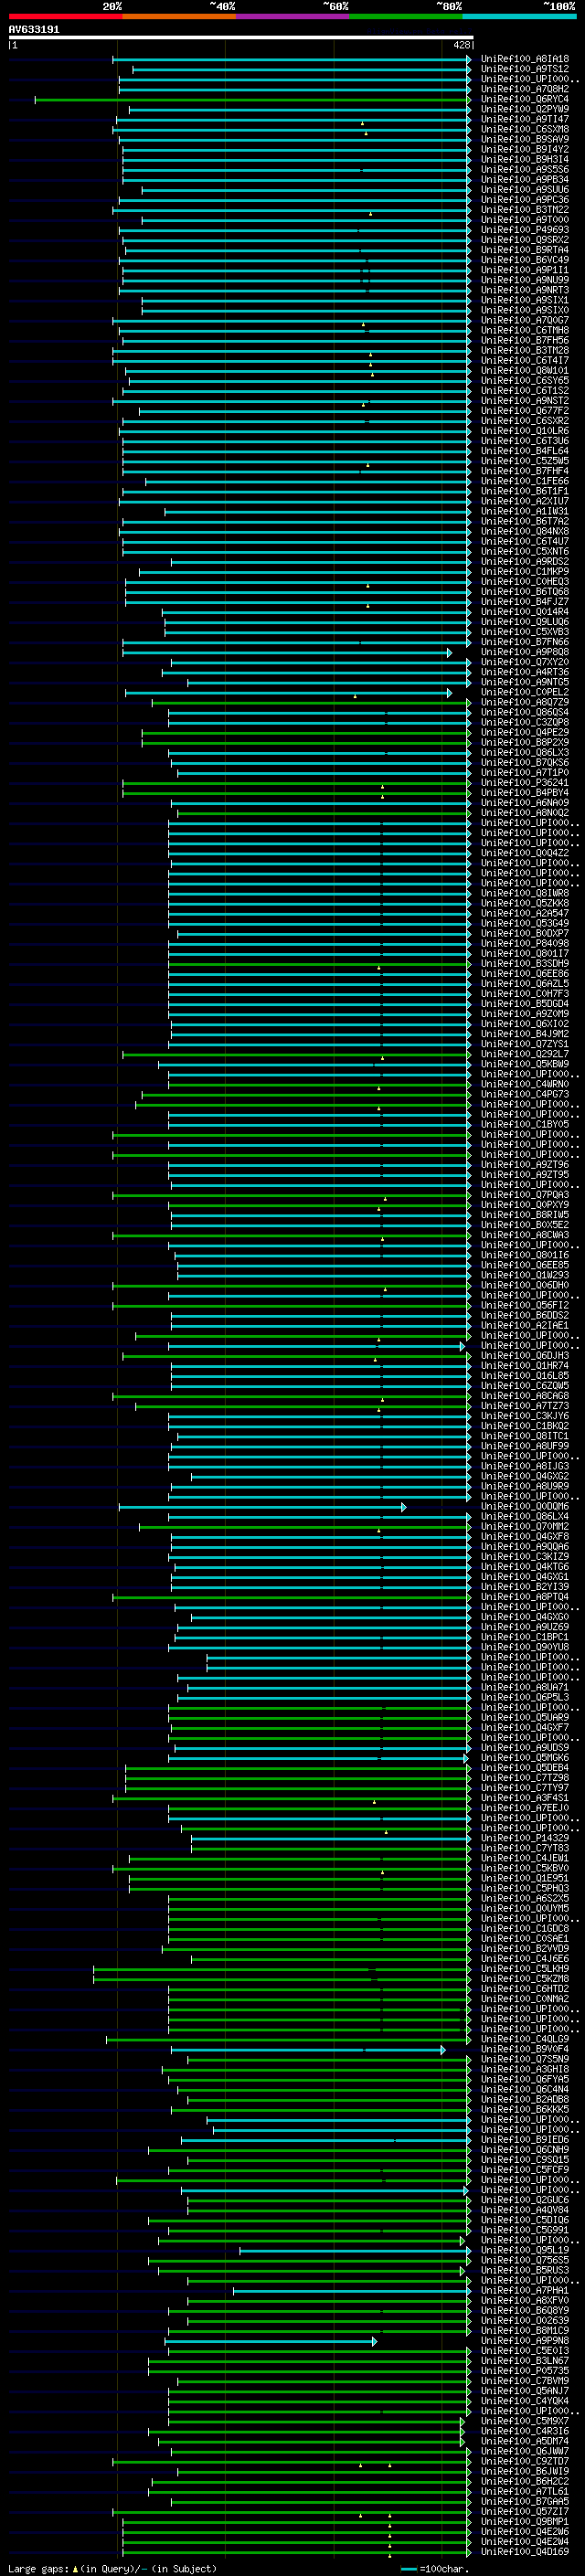Screen dimensions: 585x2576
Task: Click the query end position label 428
Action: [x=461, y=45]
